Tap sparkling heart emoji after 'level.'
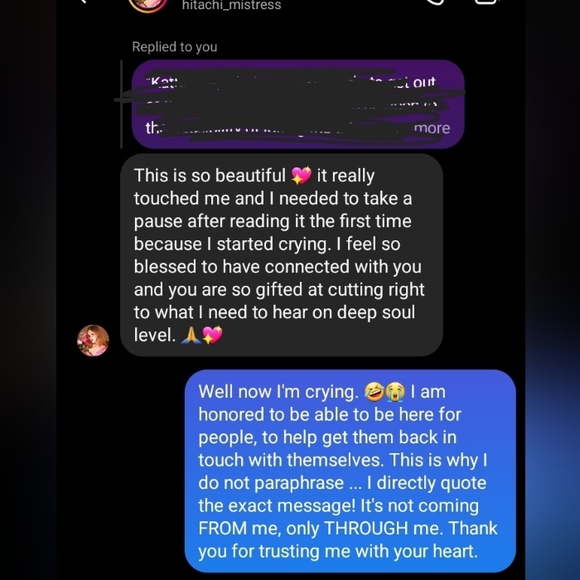The image size is (580, 580). coord(212,335)
